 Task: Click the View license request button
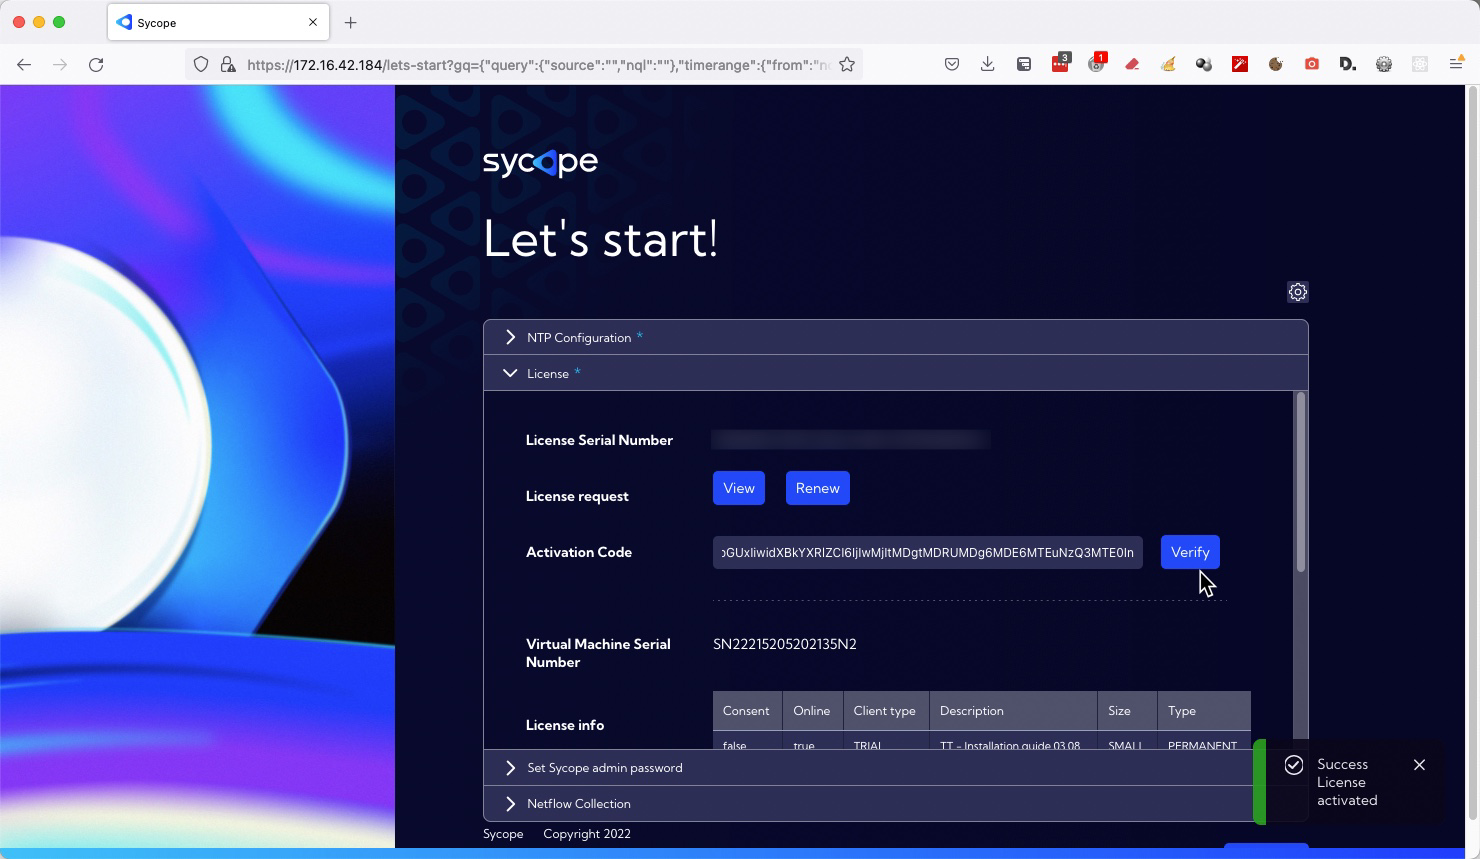click(739, 488)
